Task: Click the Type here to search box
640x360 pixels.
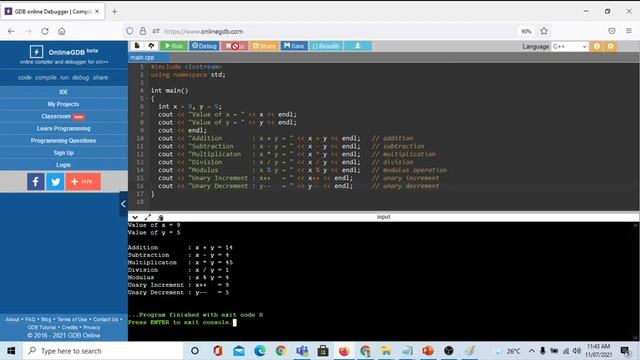Action: [x=103, y=351]
